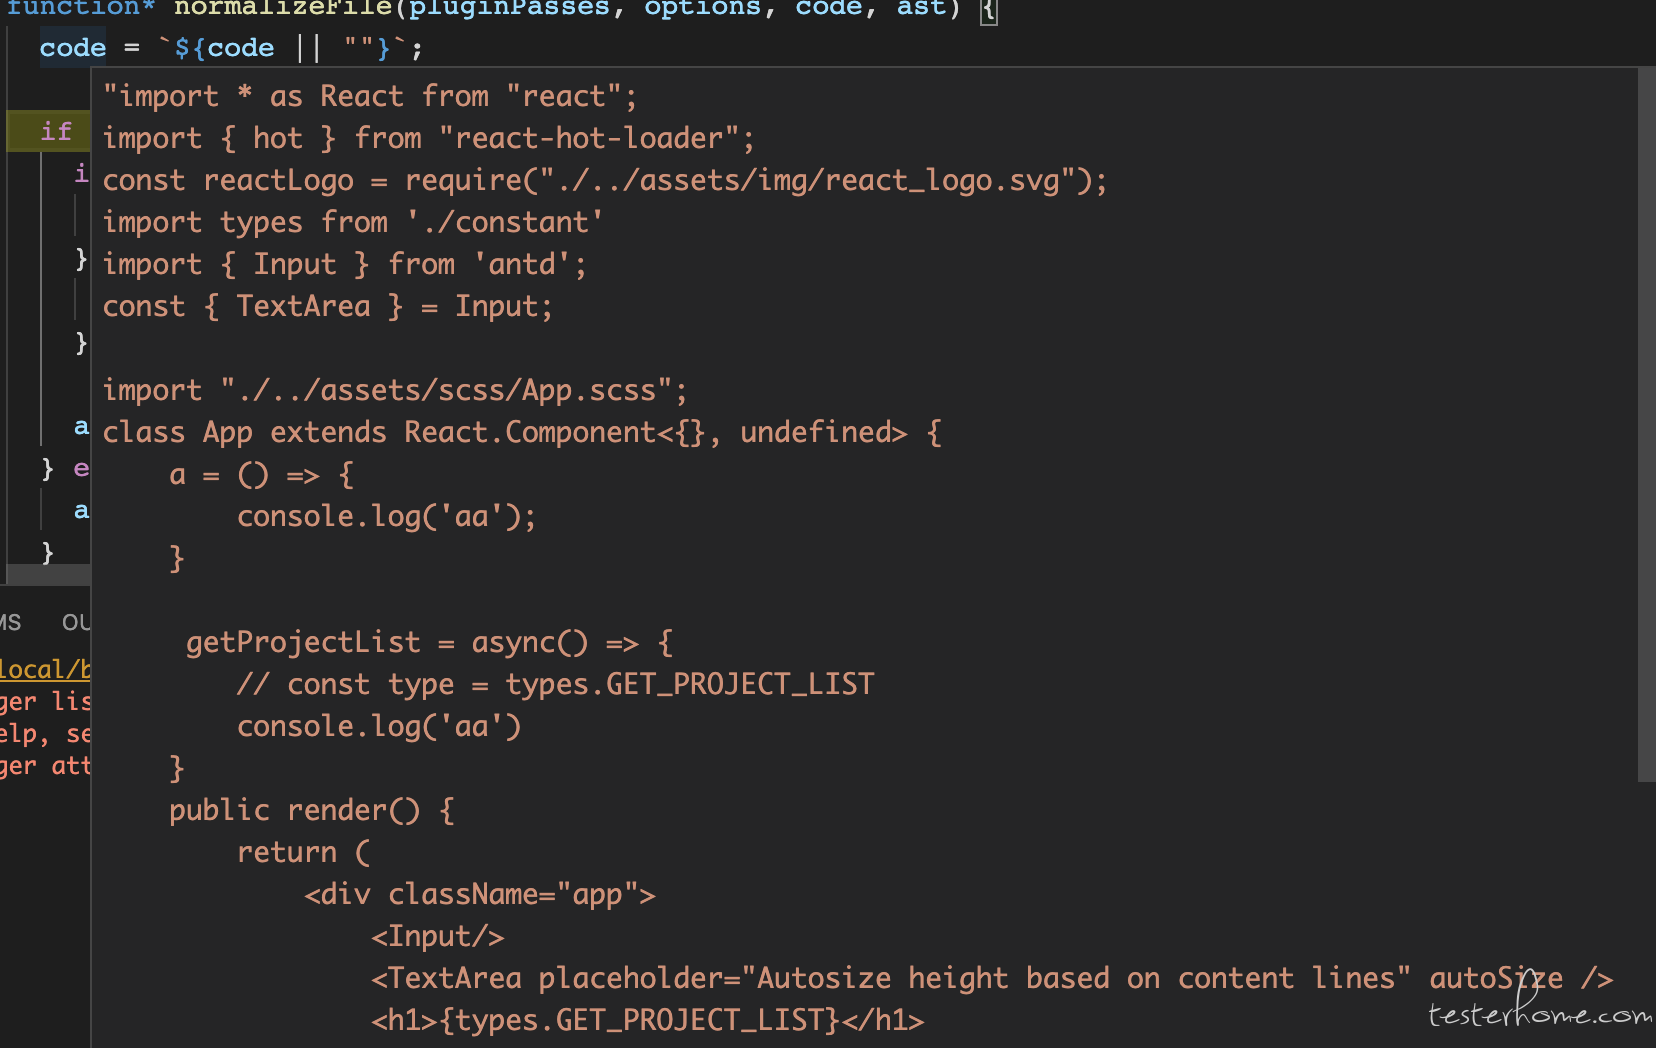Open the partially visible 'OU' panel tab
The height and width of the screenshot is (1048, 1656).
(x=76, y=622)
